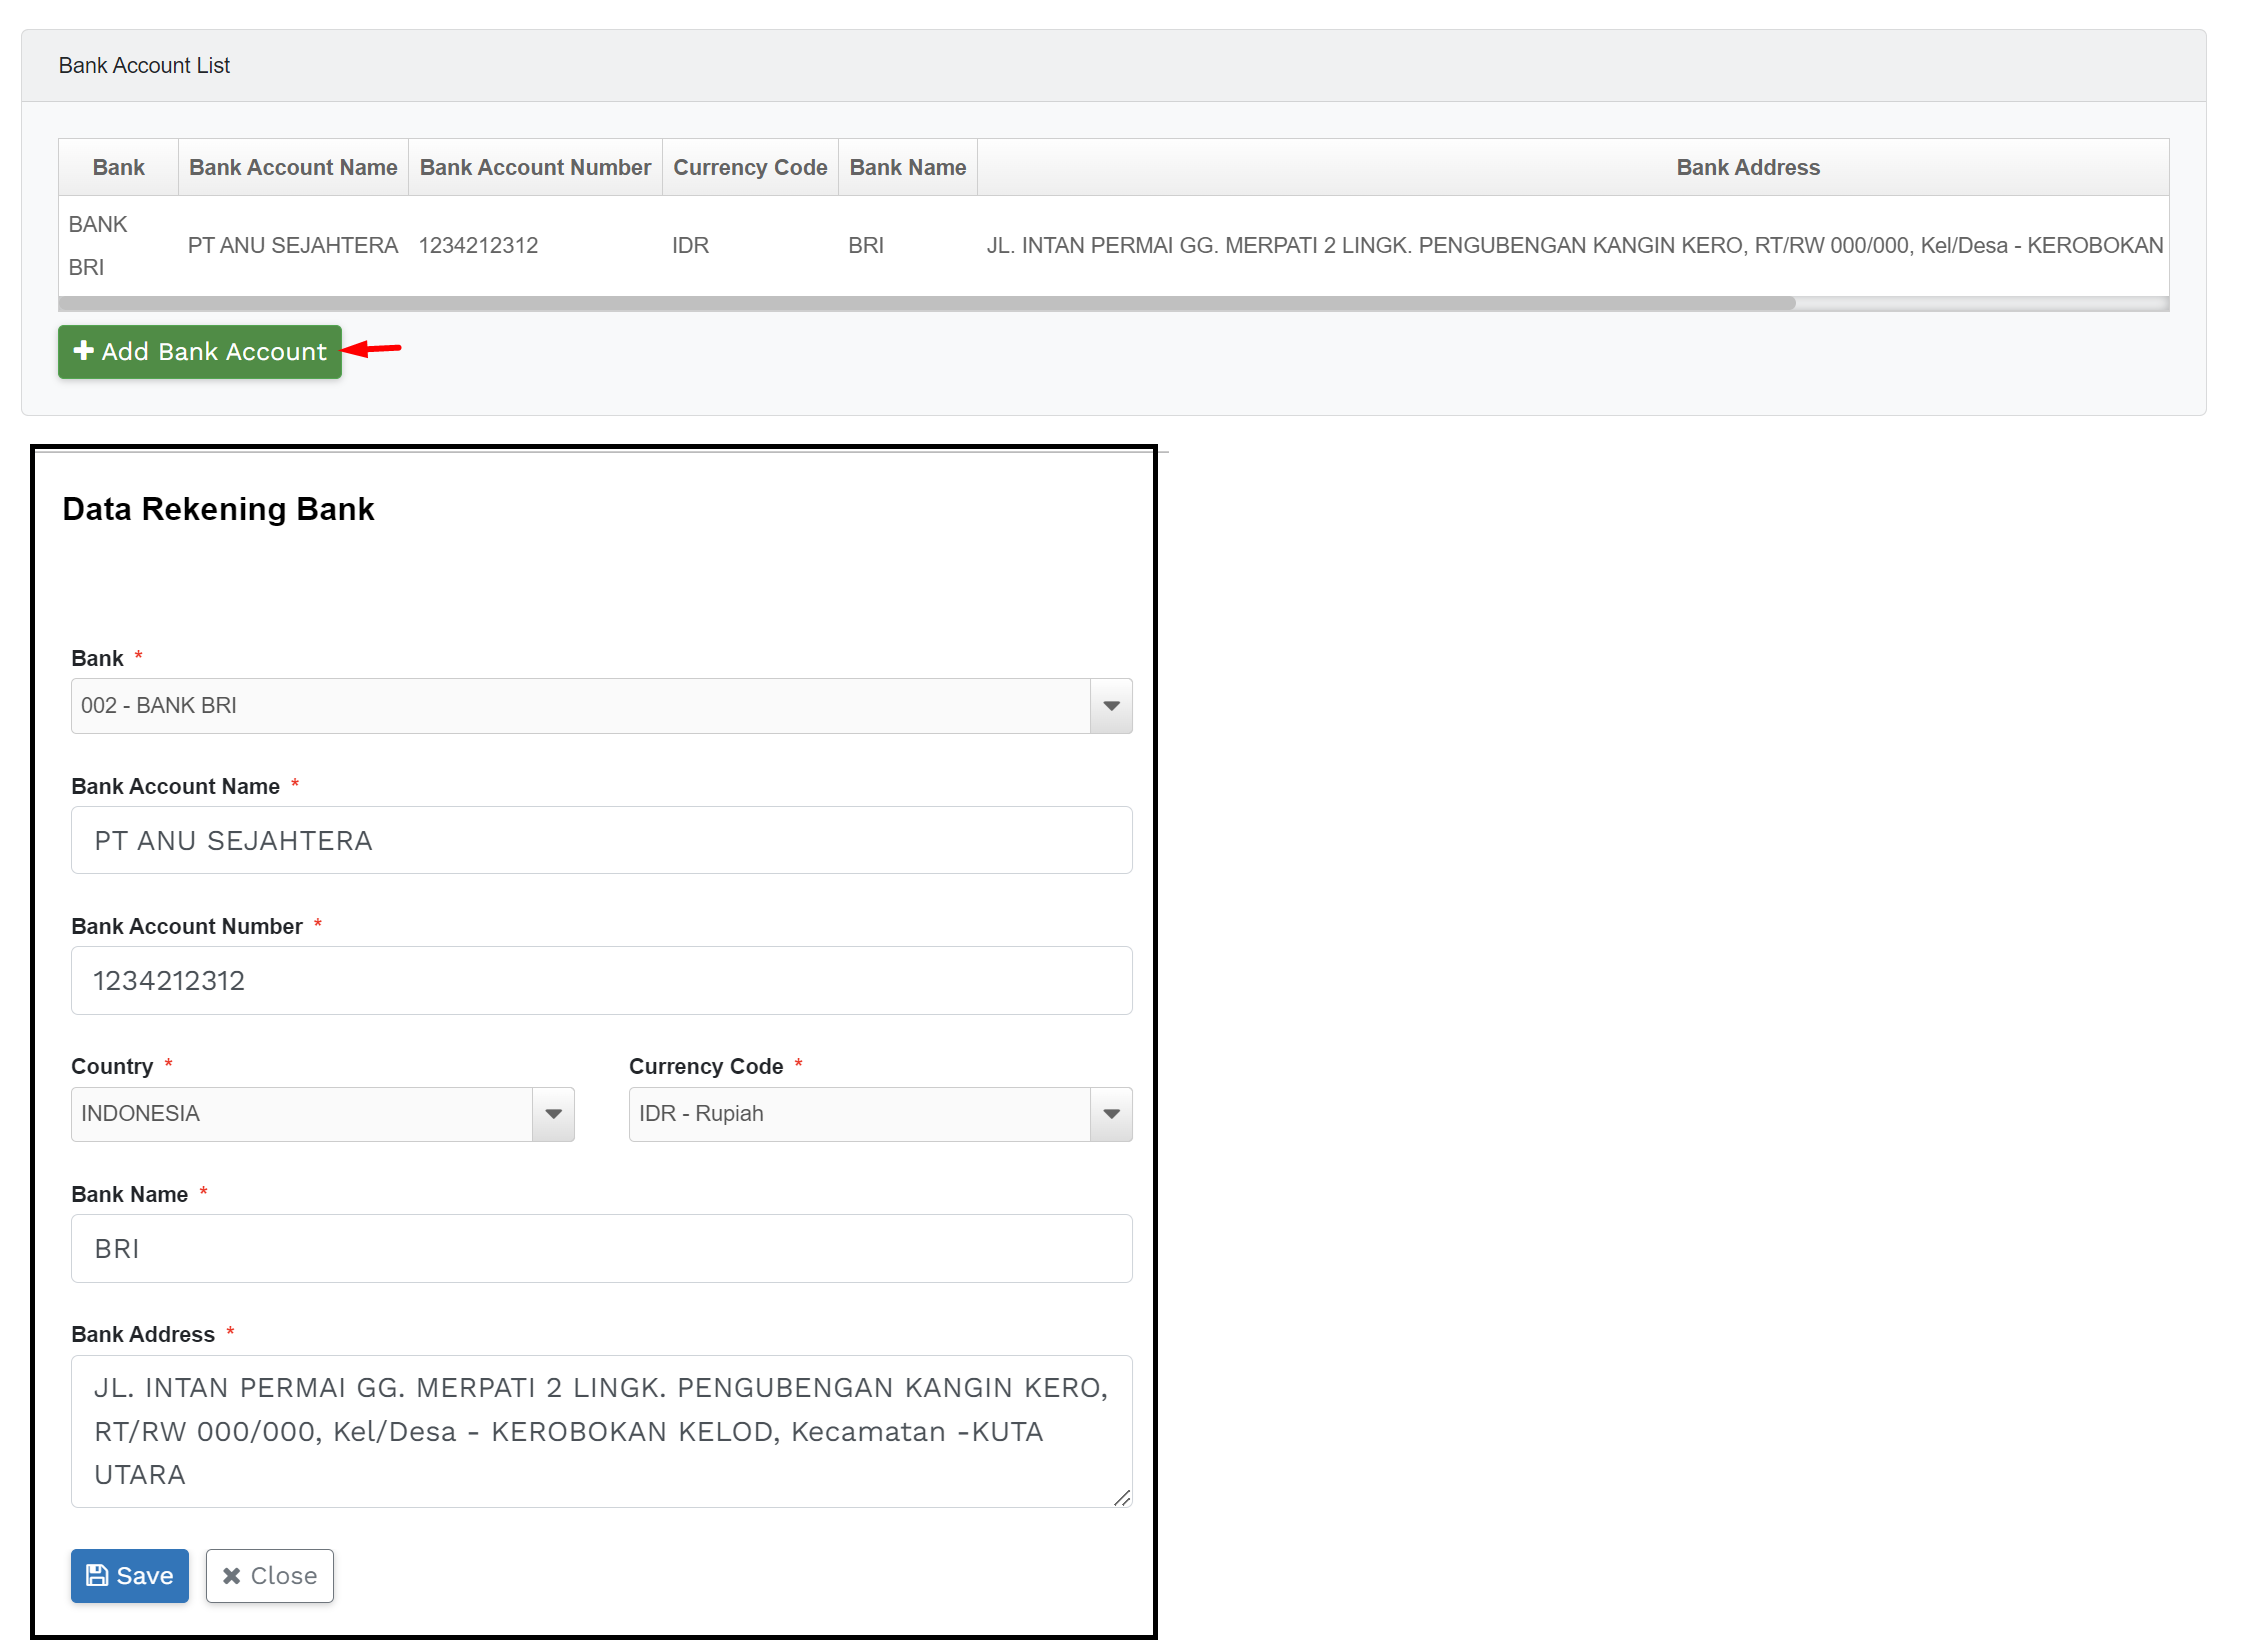
Task: Click the textarea resize handle in Bank Address
Action: [x=1122, y=1497]
